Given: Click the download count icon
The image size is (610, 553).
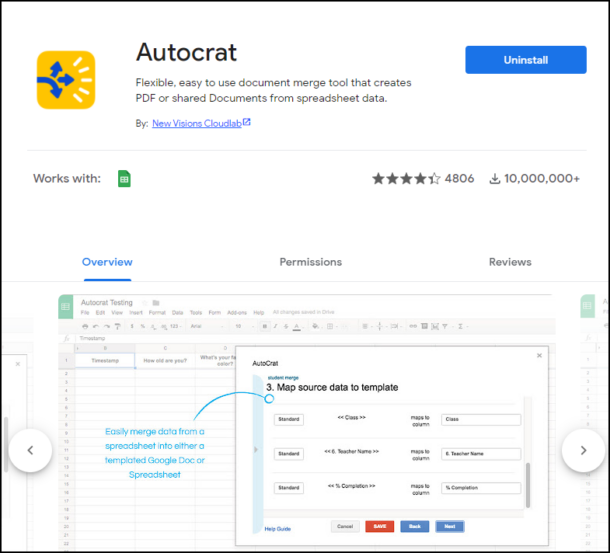Looking at the screenshot, I should click(x=494, y=179).
